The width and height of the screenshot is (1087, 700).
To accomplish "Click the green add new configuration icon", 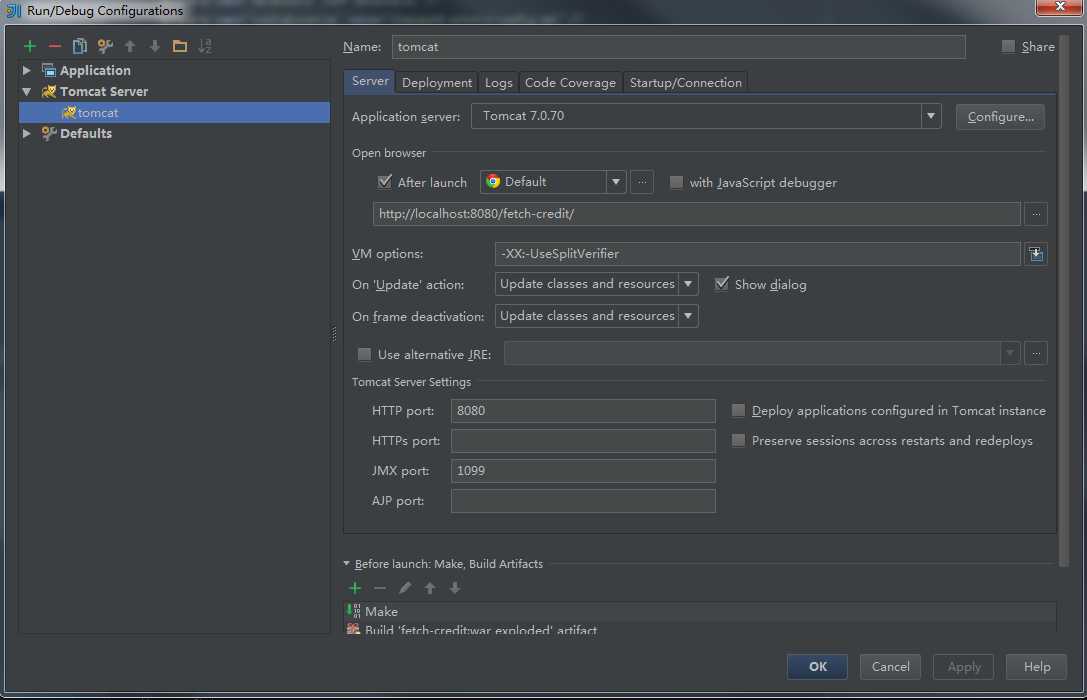I will pos(30,46).
